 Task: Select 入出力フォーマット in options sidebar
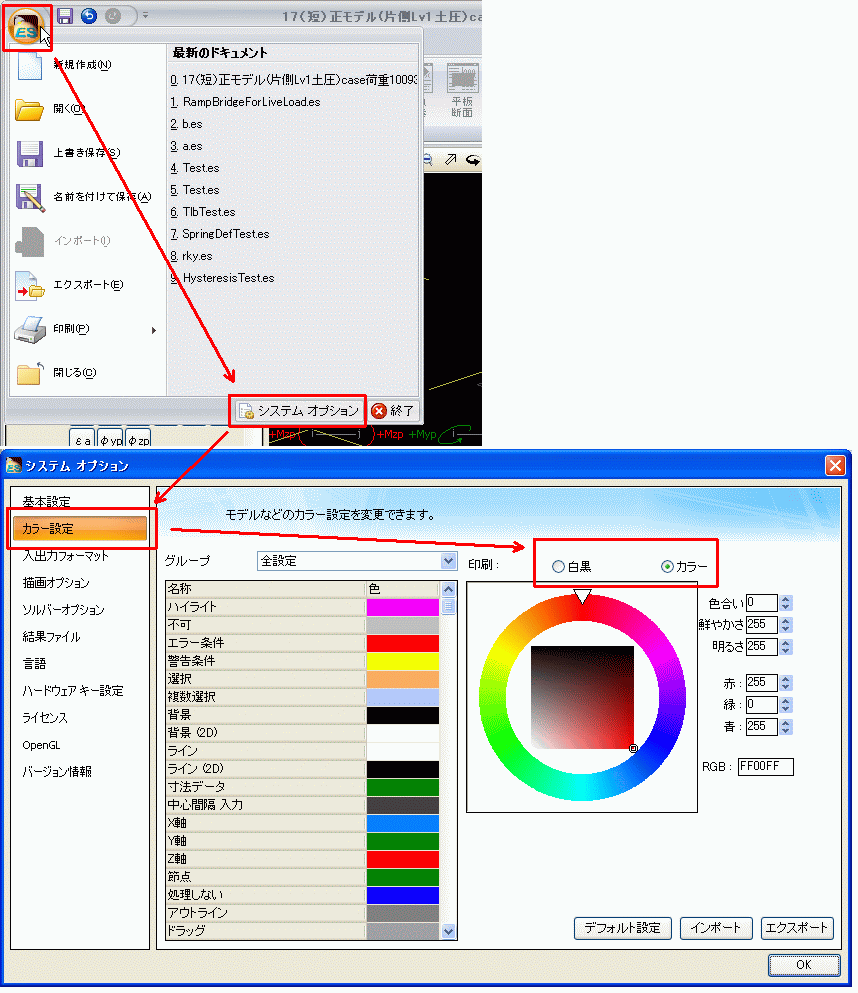[x=66, y=555]
